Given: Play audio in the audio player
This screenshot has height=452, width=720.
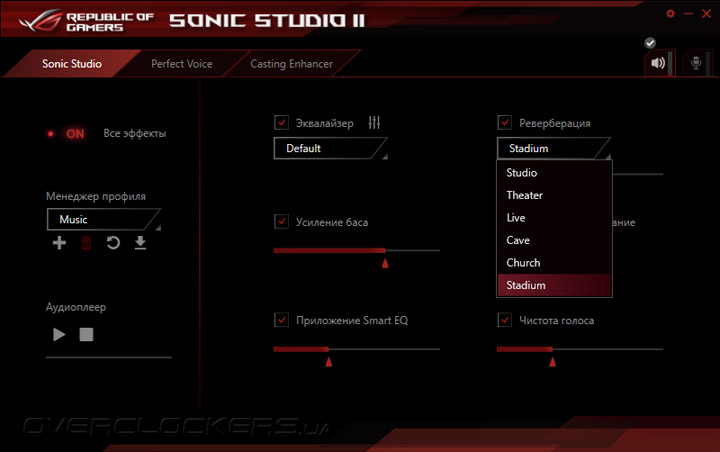Looking at the screenshot, I should (x=59, y=334).
